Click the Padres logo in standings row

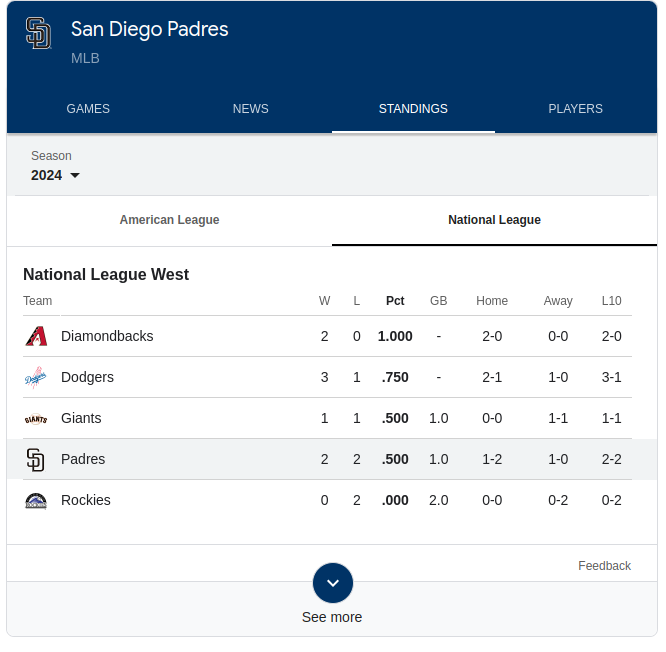[36, 460]
